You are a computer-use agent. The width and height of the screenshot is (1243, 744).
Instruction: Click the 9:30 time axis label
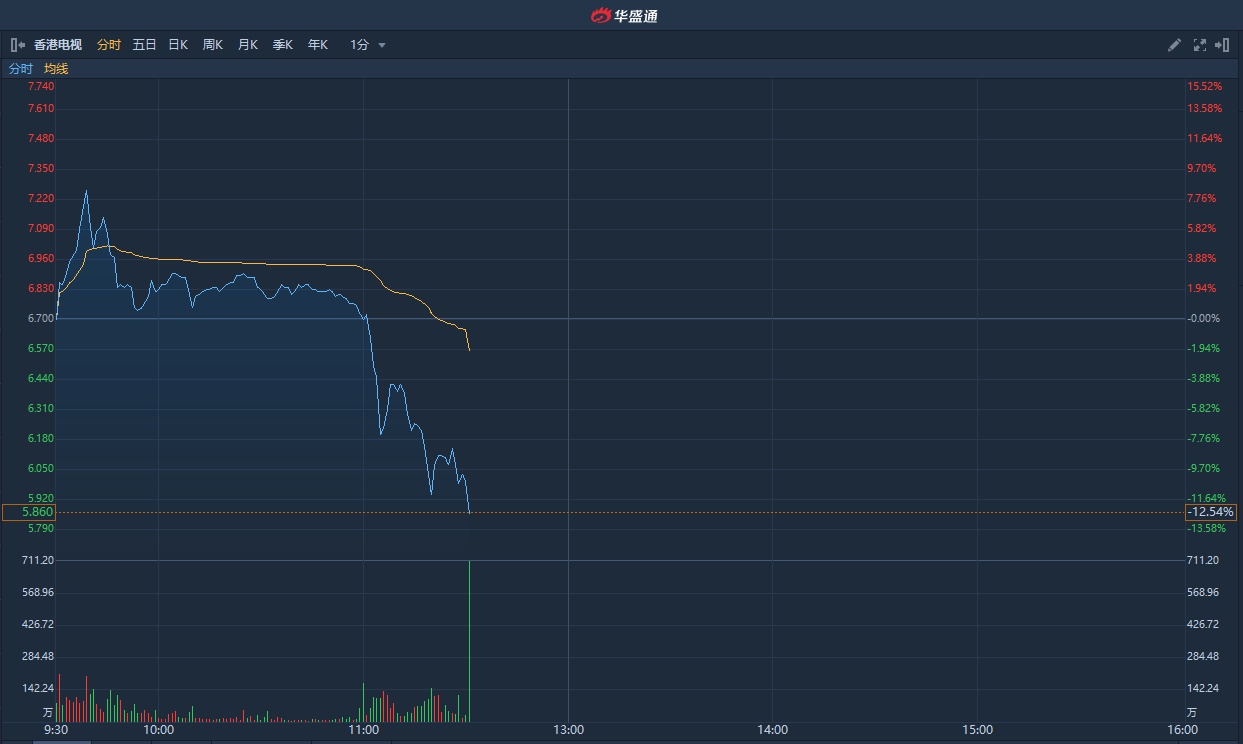56,730
